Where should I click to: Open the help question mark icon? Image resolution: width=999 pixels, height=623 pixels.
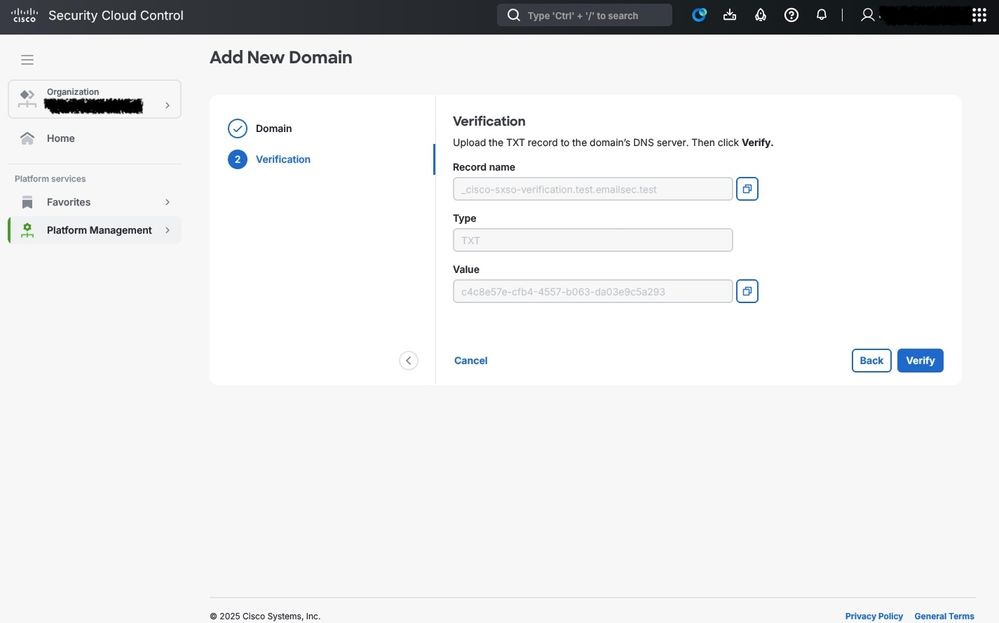[791, 15]
